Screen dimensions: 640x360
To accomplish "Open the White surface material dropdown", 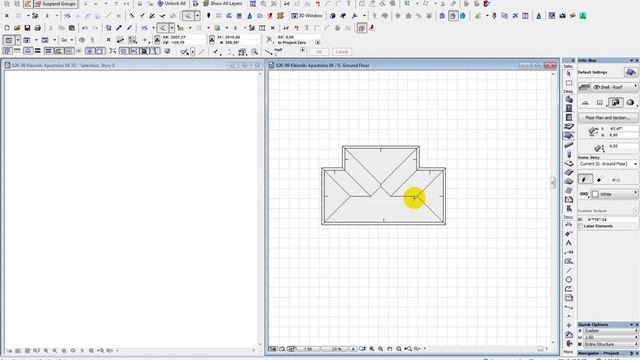I will pos(614,194).
